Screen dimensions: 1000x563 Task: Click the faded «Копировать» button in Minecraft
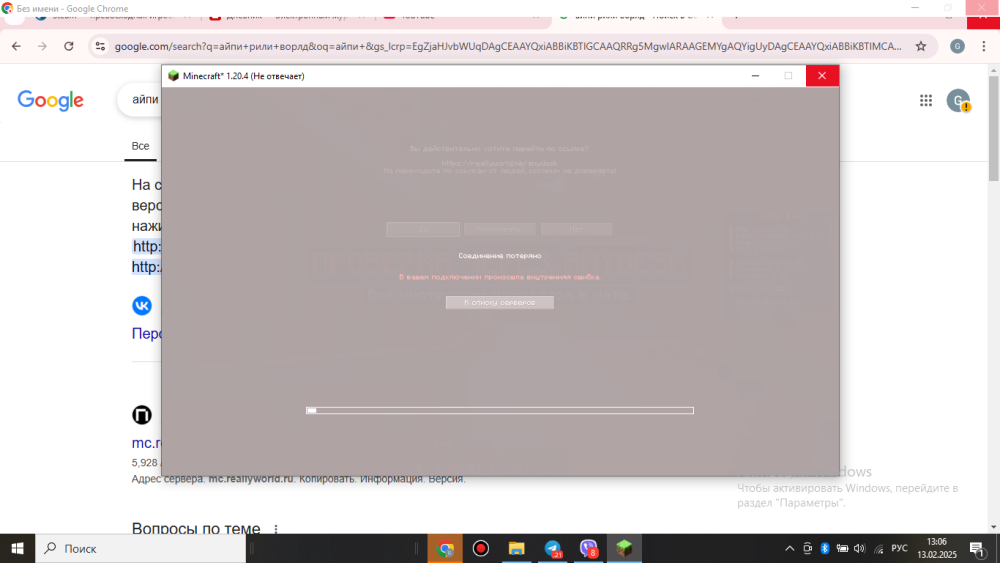499,230
